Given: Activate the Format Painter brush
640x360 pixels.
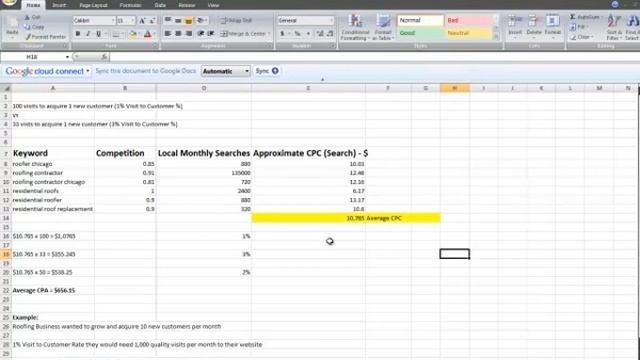Looking at the screenshot, I should click(x=45, y=37).
